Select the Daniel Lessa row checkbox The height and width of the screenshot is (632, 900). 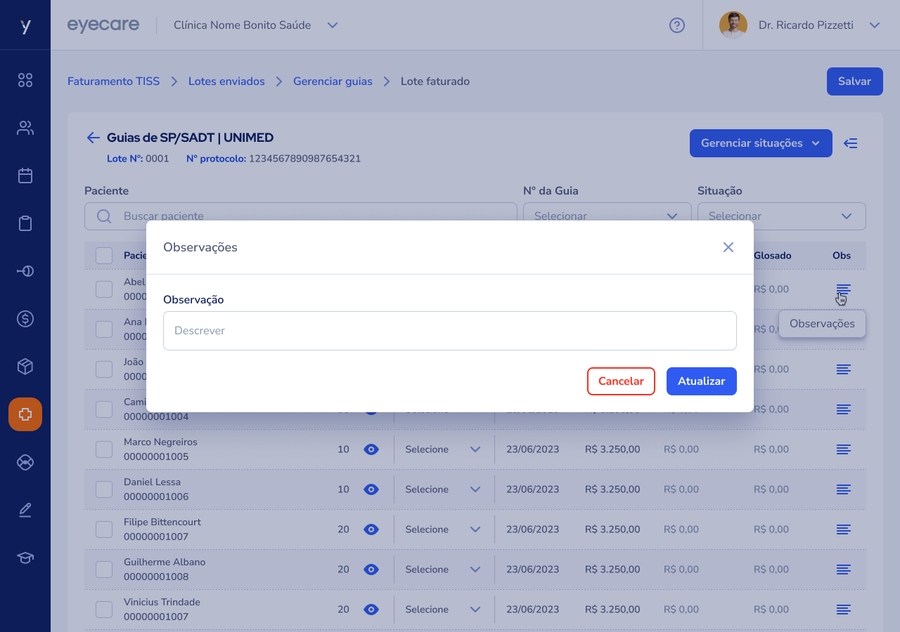coord(104,489)
